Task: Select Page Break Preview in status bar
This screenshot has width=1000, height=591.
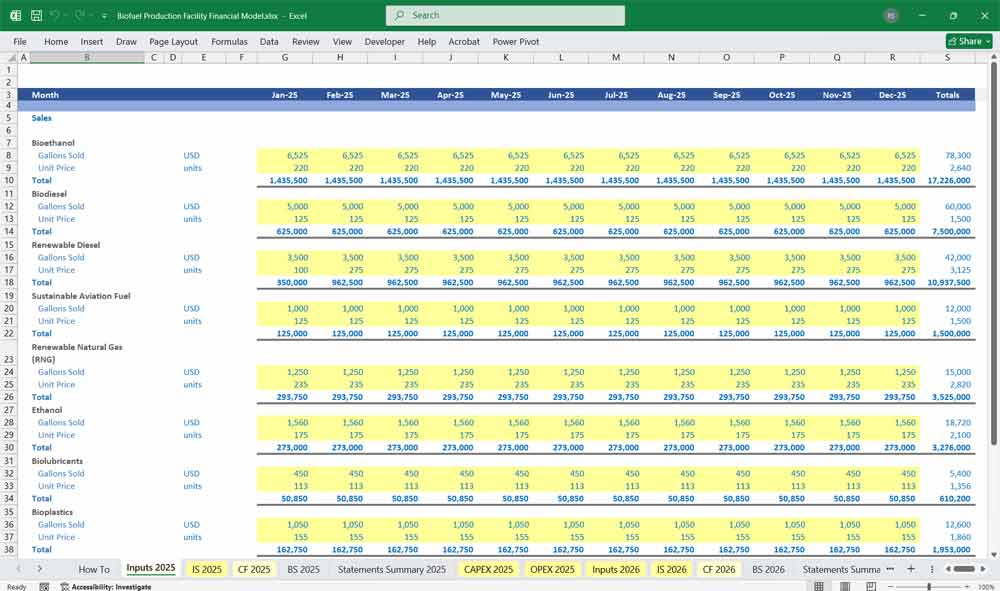Action: point(870,586)
